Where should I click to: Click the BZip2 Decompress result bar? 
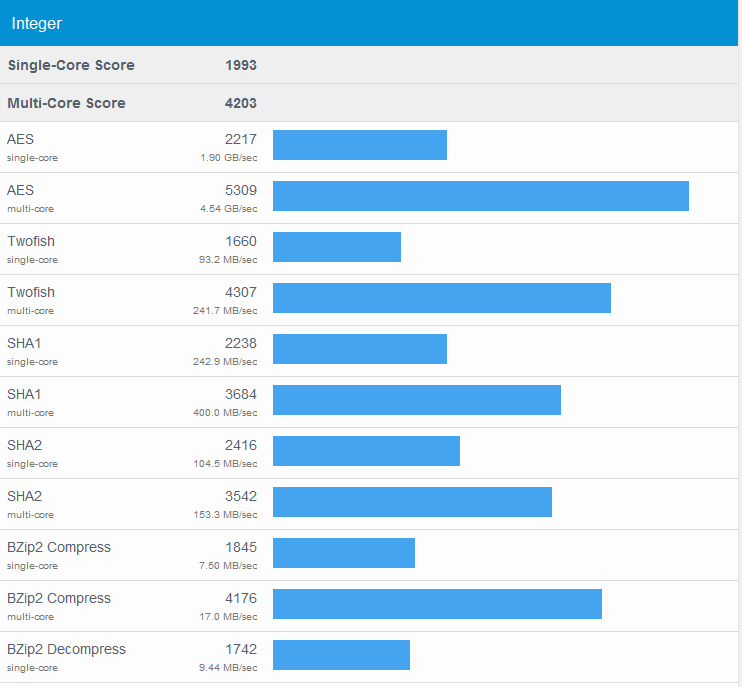click(x=341, y=655)
